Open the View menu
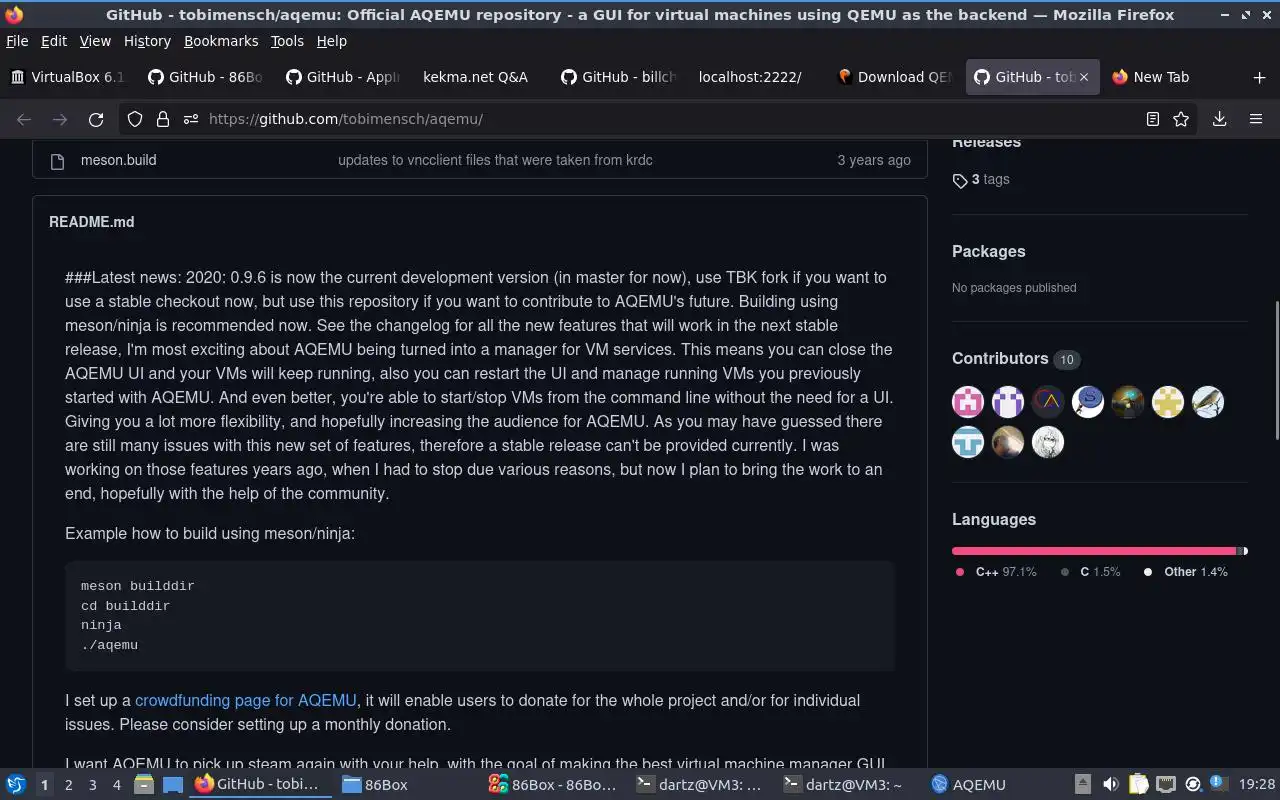The width and height of the screenshot is (1280, 800). (95, 41)
